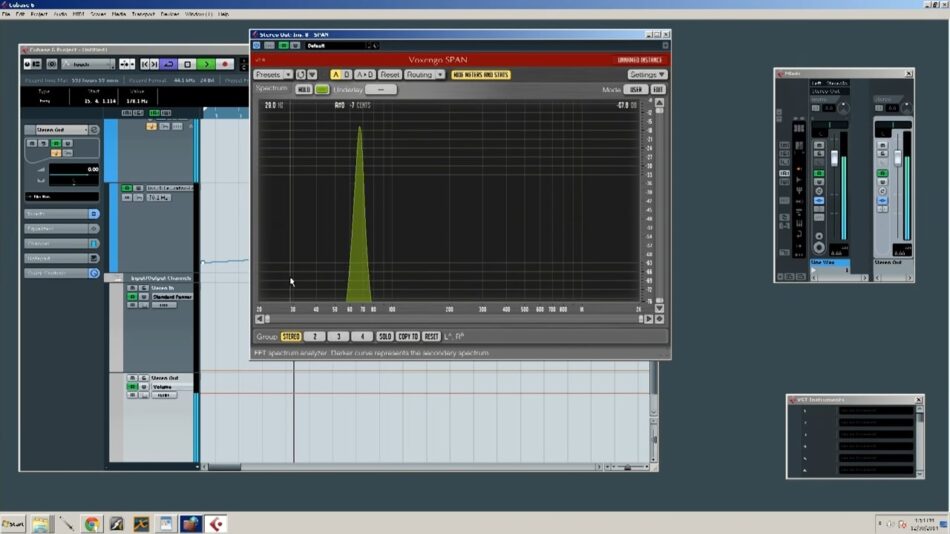Select the Sine Wave channel label in Mixer

[830, 262]
